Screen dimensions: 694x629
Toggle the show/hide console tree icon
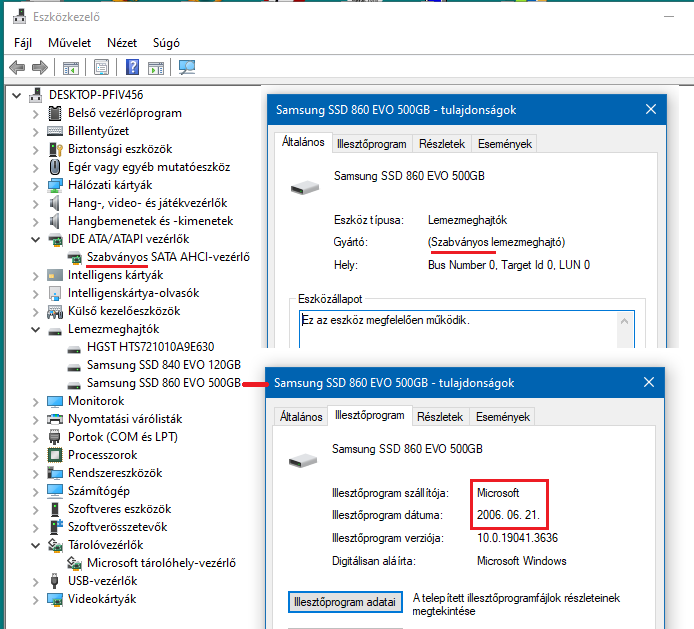click(x=71, y=68)
